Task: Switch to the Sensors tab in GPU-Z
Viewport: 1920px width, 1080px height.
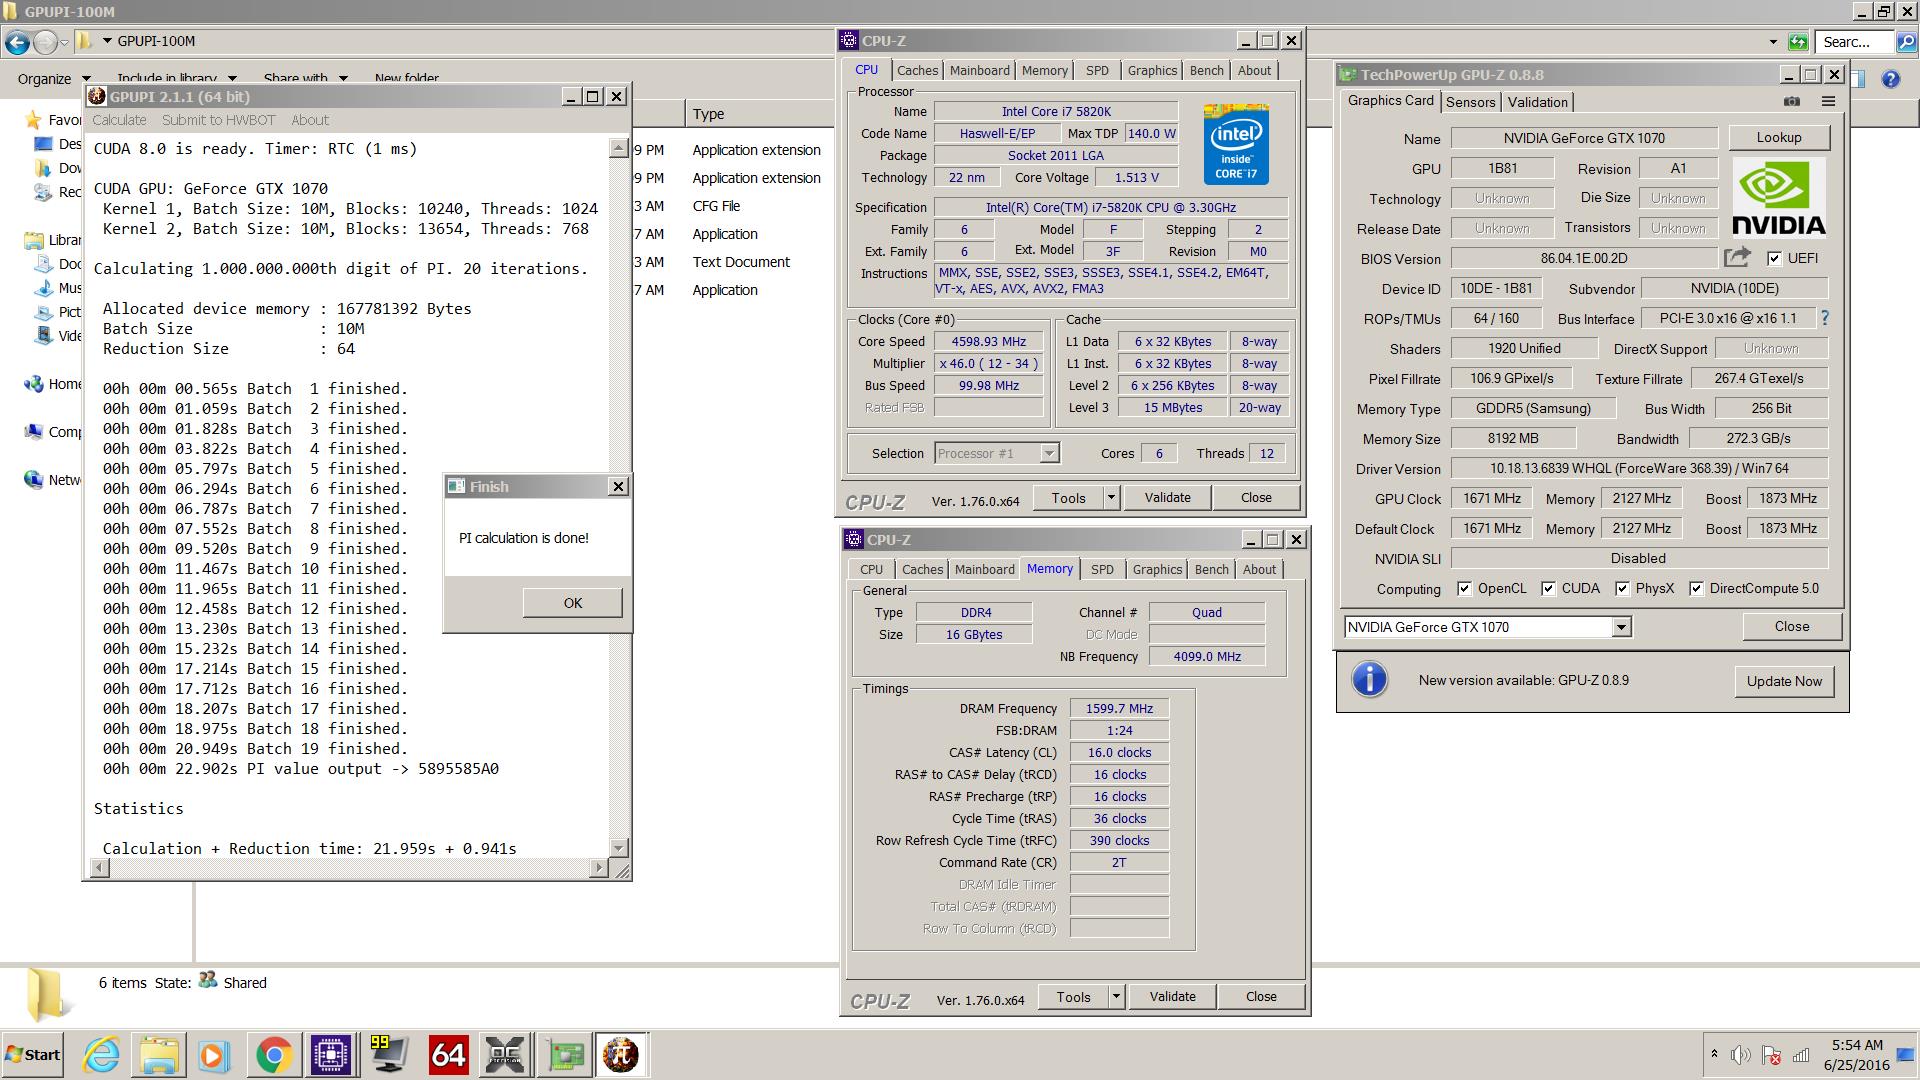Action: point(1470,102)
